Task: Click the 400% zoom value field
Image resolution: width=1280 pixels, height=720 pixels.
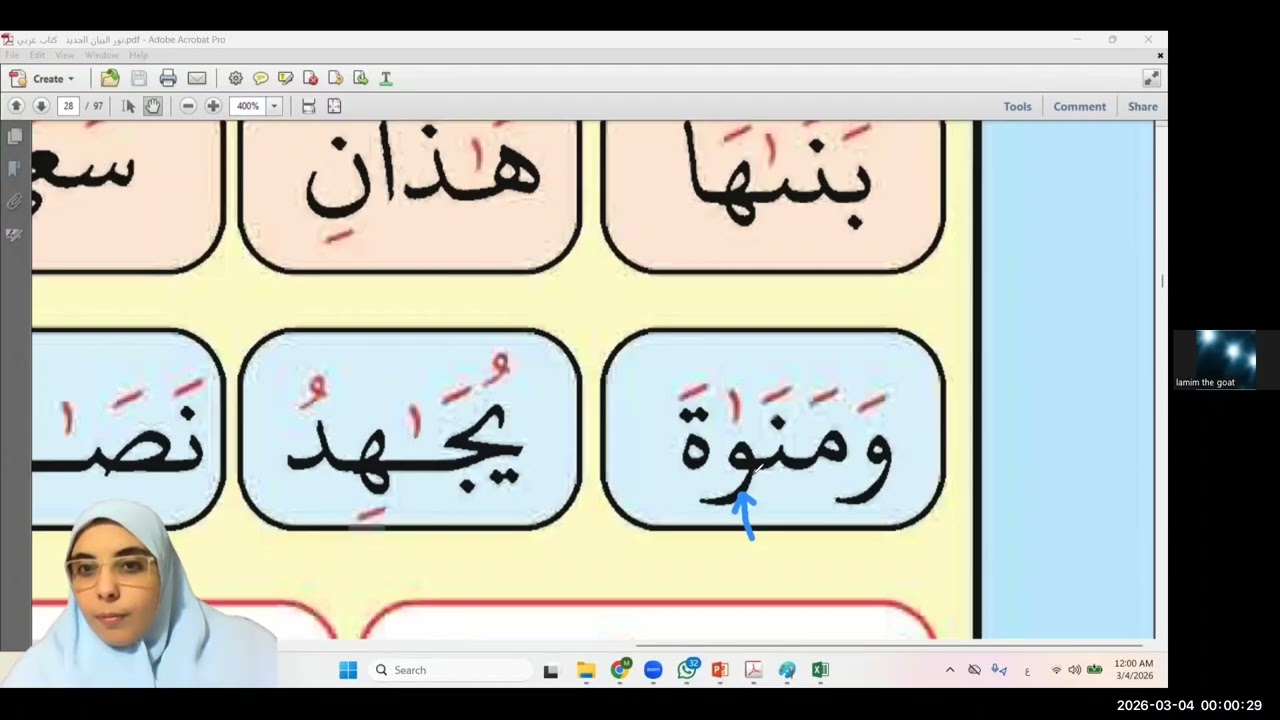Action: point(248,106)
